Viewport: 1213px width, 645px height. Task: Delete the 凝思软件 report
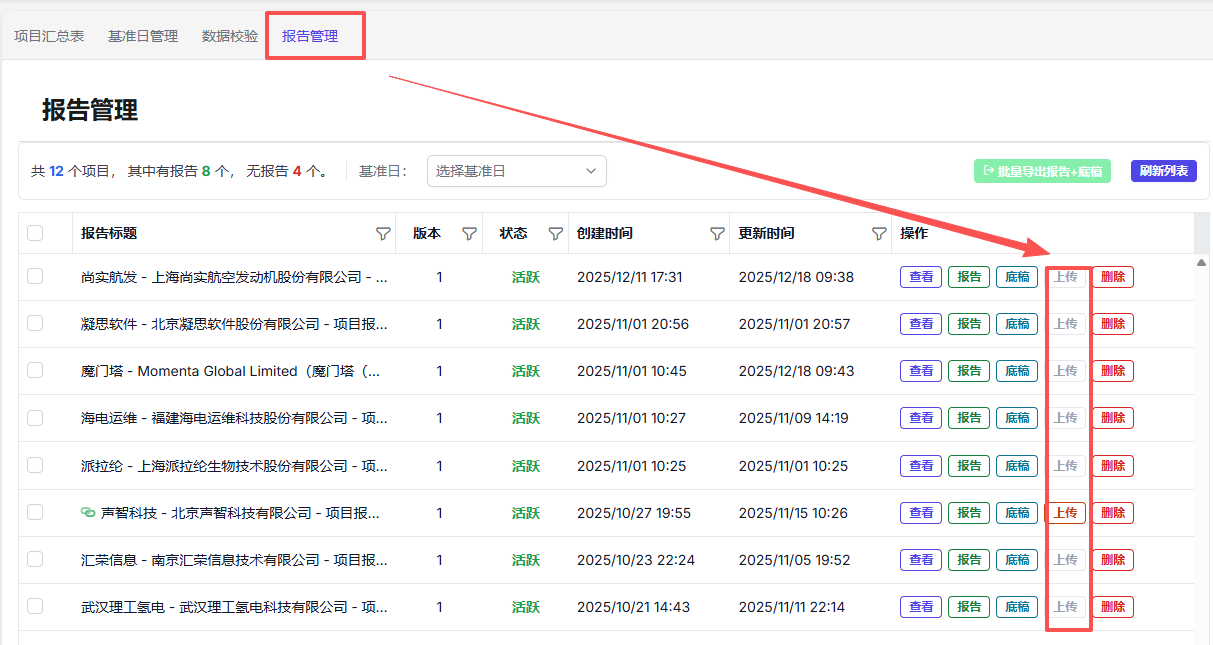(1113, 324)
